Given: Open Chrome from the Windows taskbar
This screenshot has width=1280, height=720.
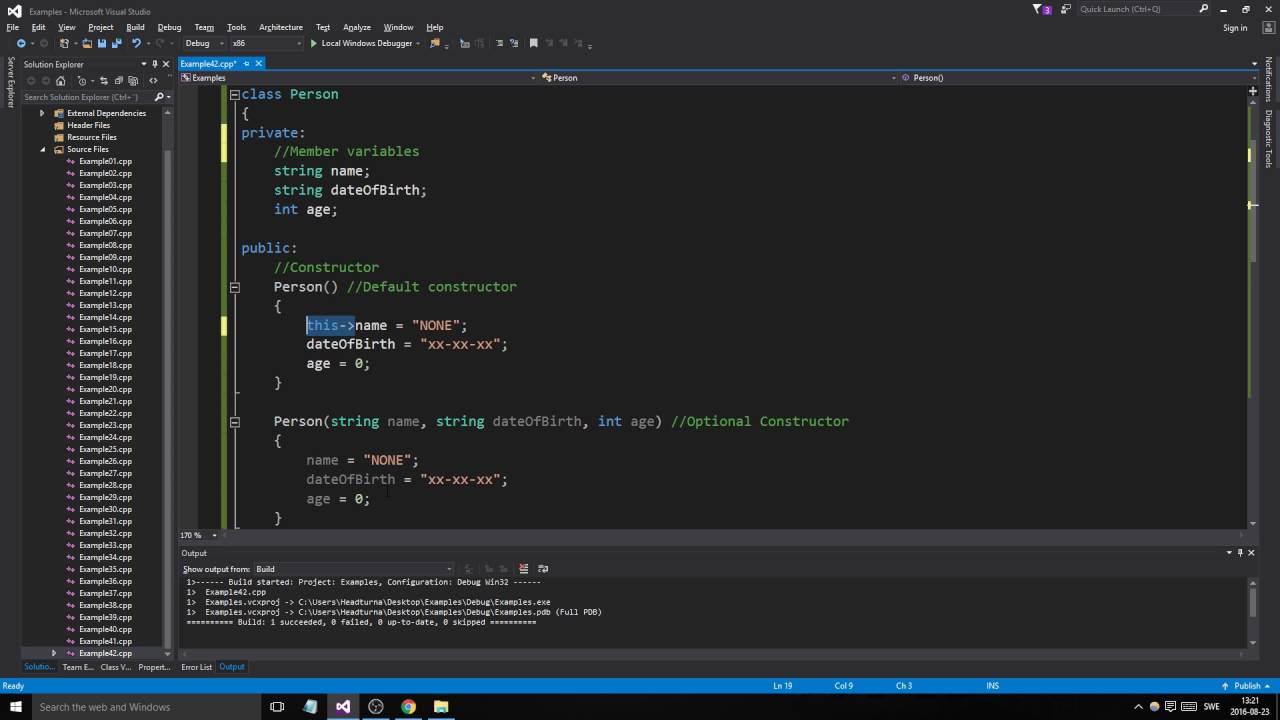Looking at the screenshot, I should (x=408, y=707).
